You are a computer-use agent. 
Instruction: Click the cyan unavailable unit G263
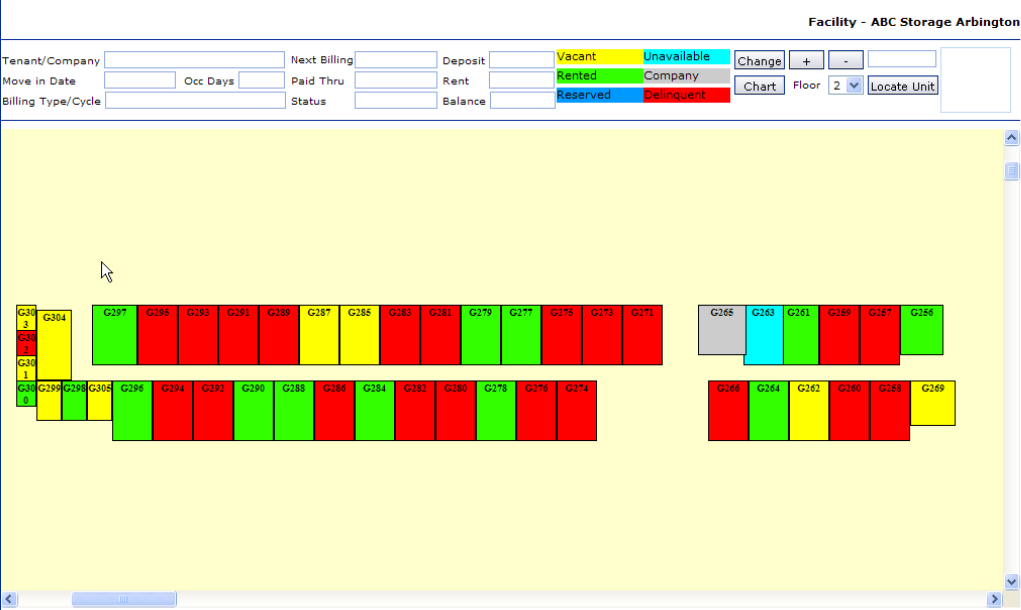point(763,335)
